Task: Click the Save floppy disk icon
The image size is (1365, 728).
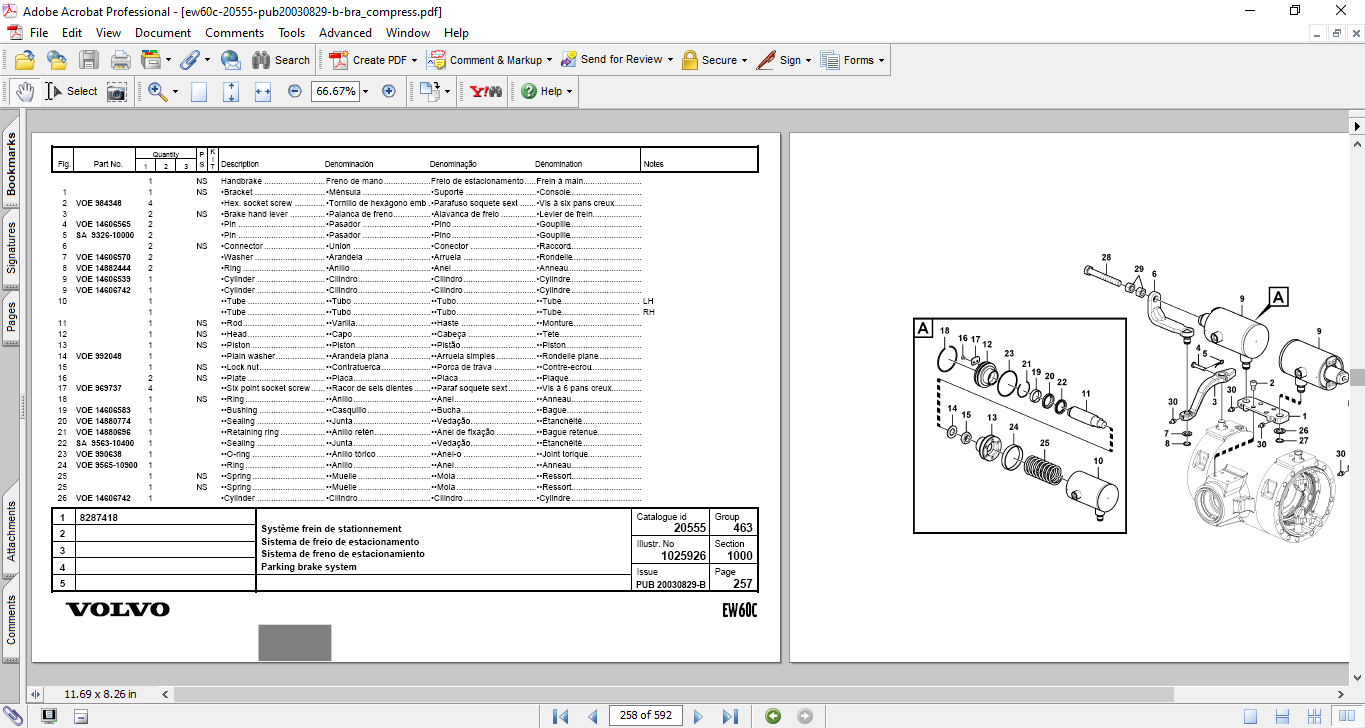Action: pos(89,60)
